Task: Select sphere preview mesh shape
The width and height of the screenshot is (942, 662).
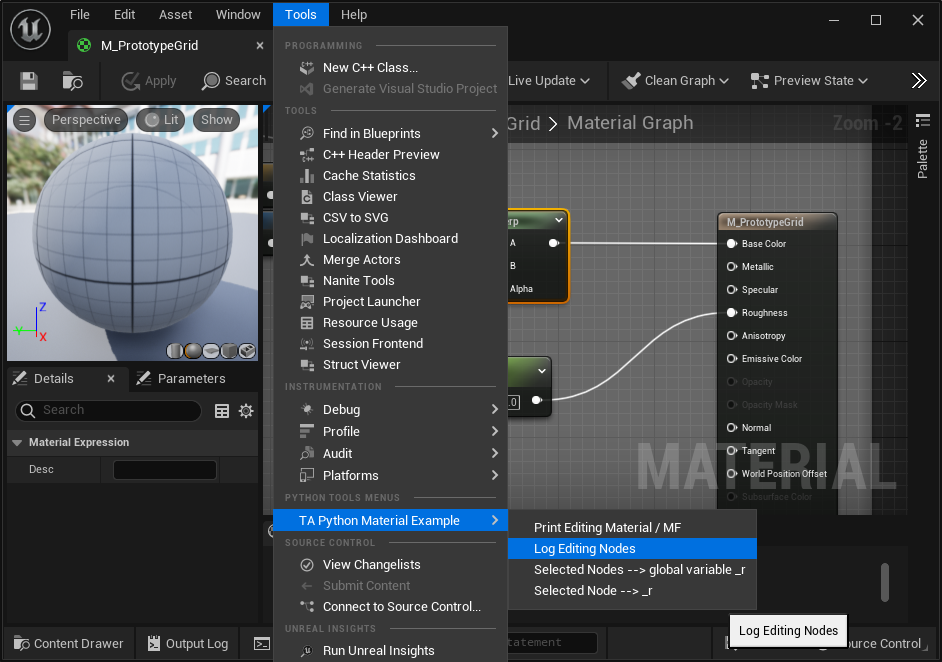Action: (193, 350)
